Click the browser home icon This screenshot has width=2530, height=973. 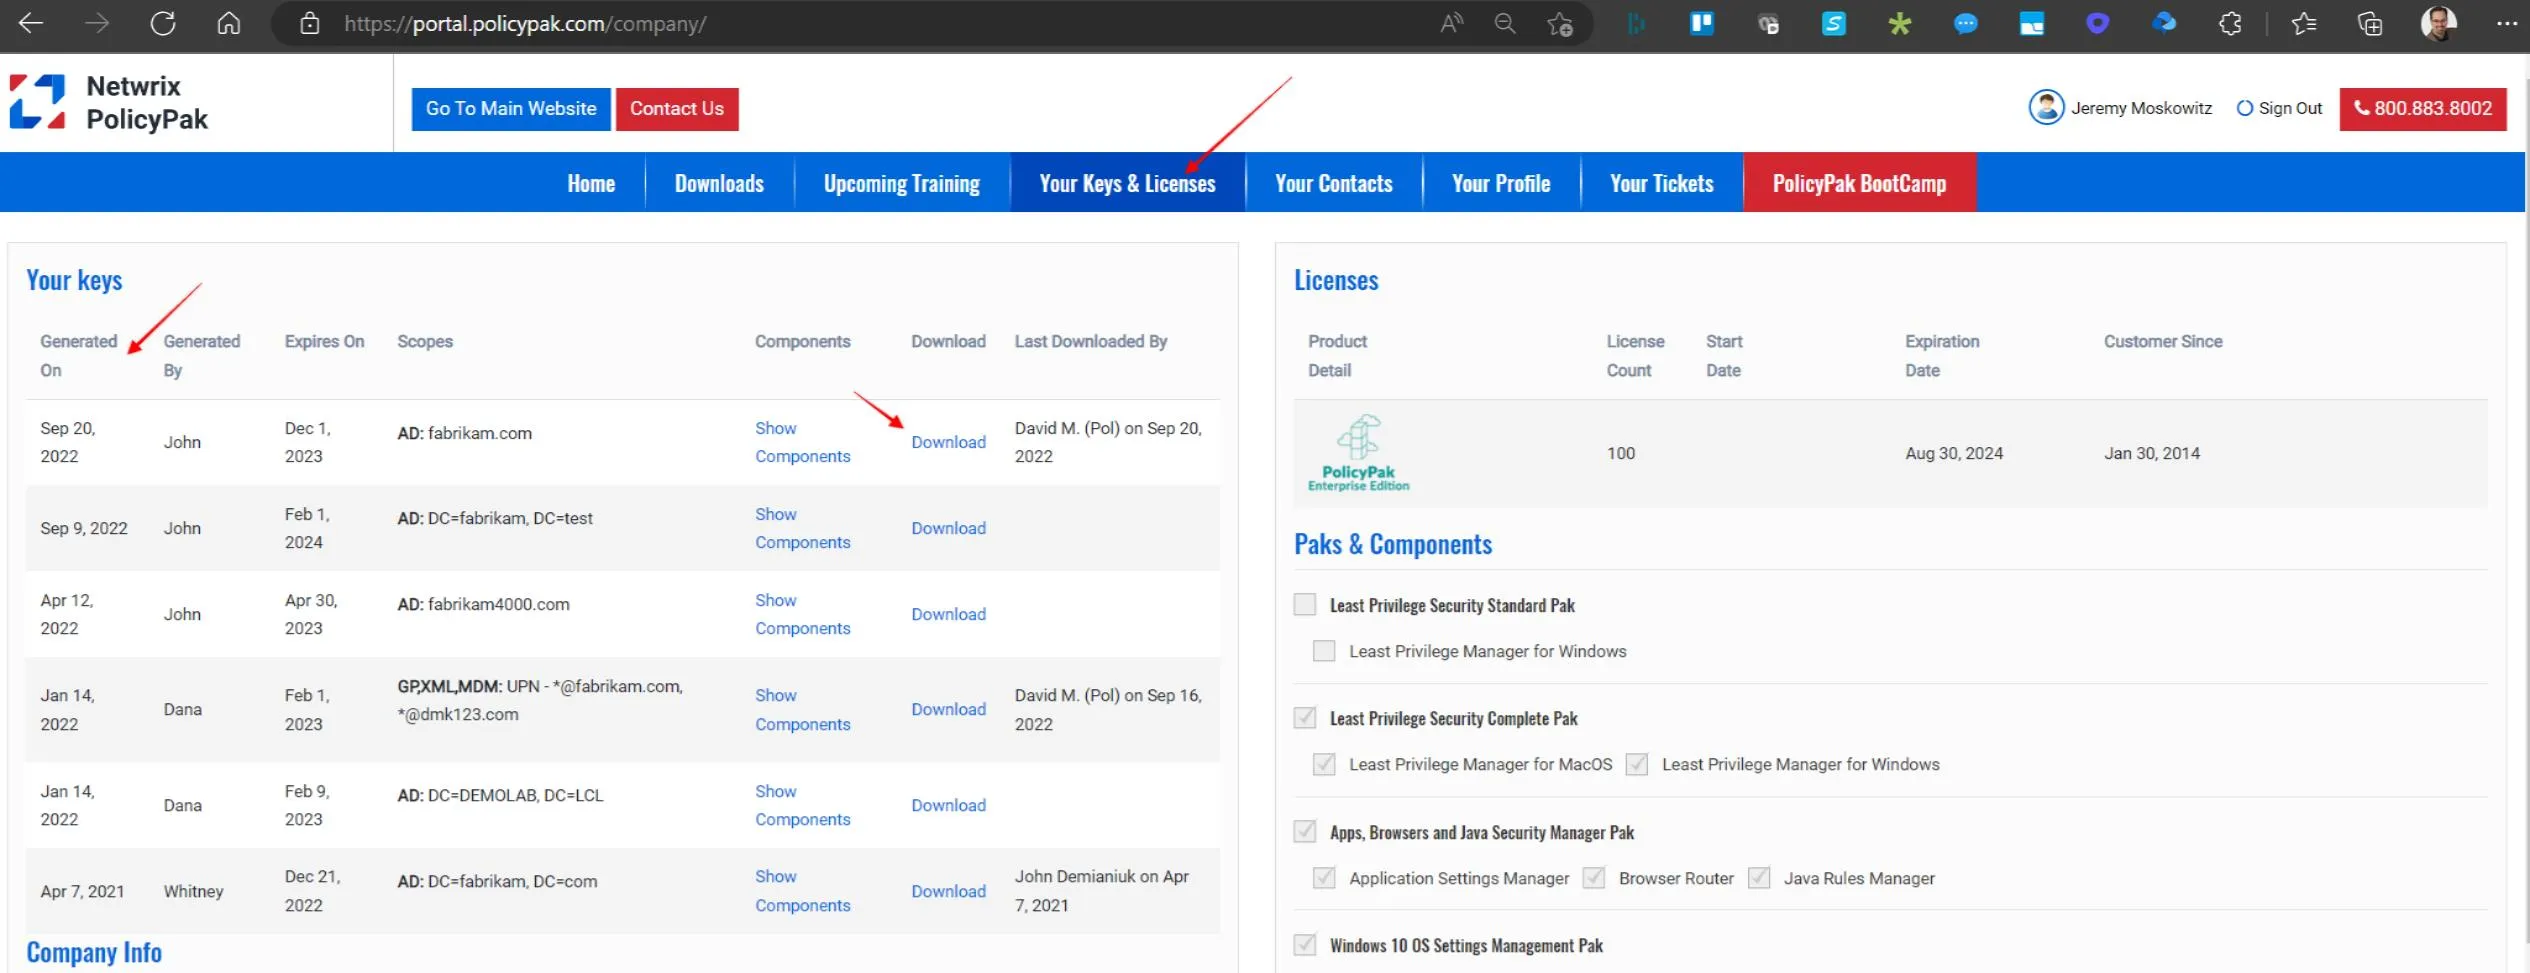click(229, 24)
